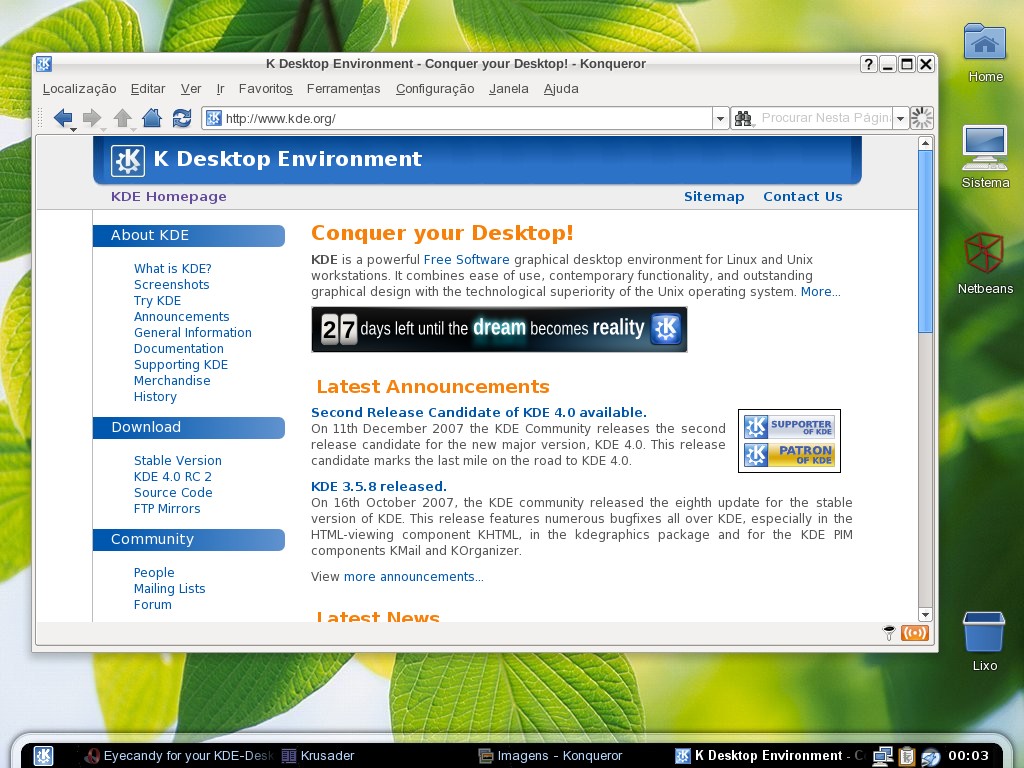Expand the URL address history dropdown
Viewport: 1024px width, 768px height.
[720, 118]
